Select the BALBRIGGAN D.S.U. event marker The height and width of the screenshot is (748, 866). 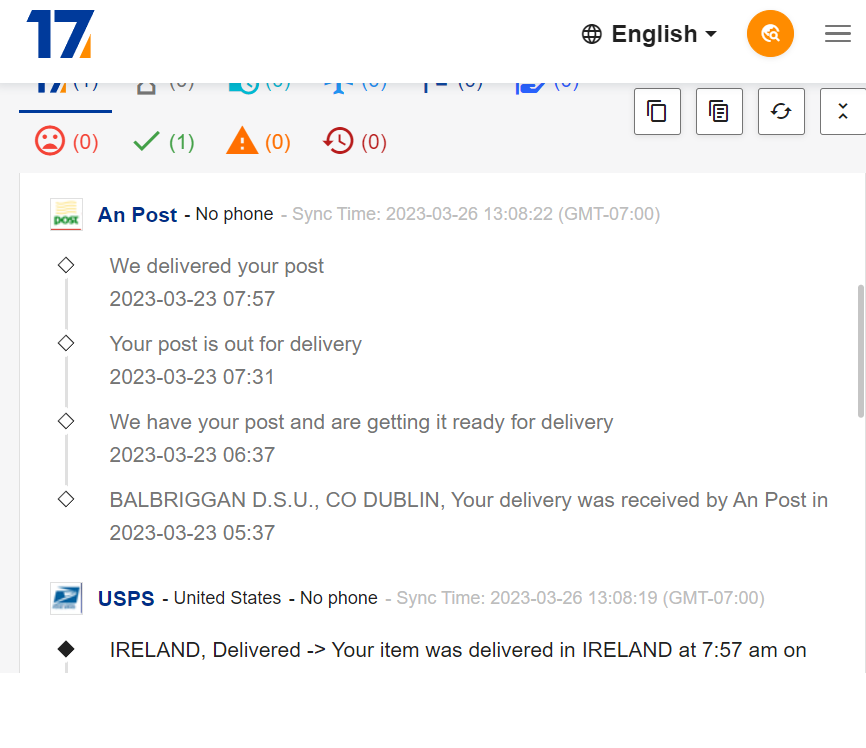pos(66,499)
